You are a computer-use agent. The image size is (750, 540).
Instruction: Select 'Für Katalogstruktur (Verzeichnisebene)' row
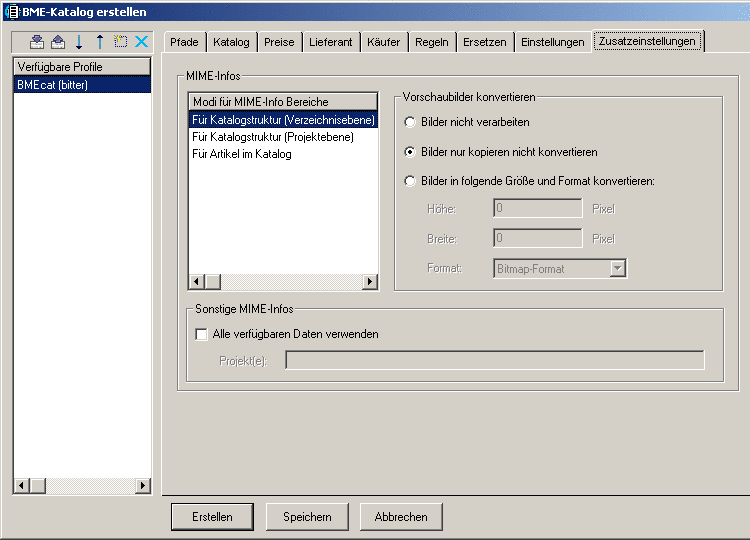tap(283, 120)
